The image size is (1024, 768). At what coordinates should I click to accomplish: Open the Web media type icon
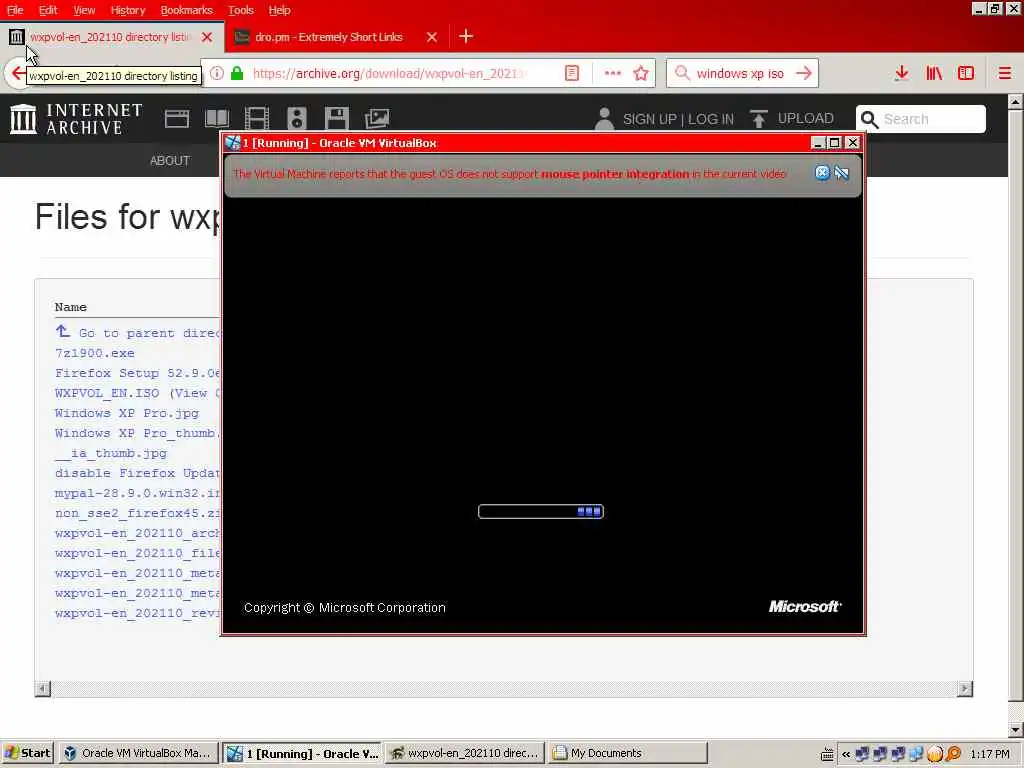point(176,119)
